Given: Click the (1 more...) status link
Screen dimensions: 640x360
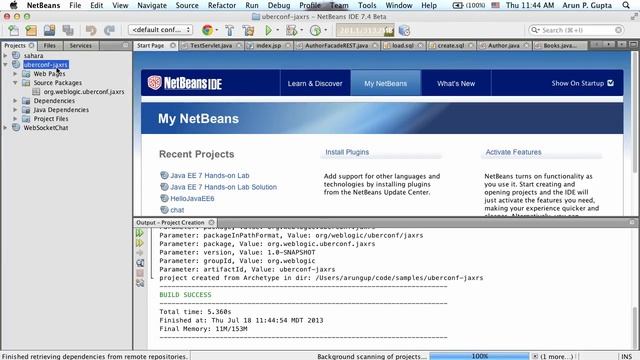Looking at the screenshot, I should (557, 356).
